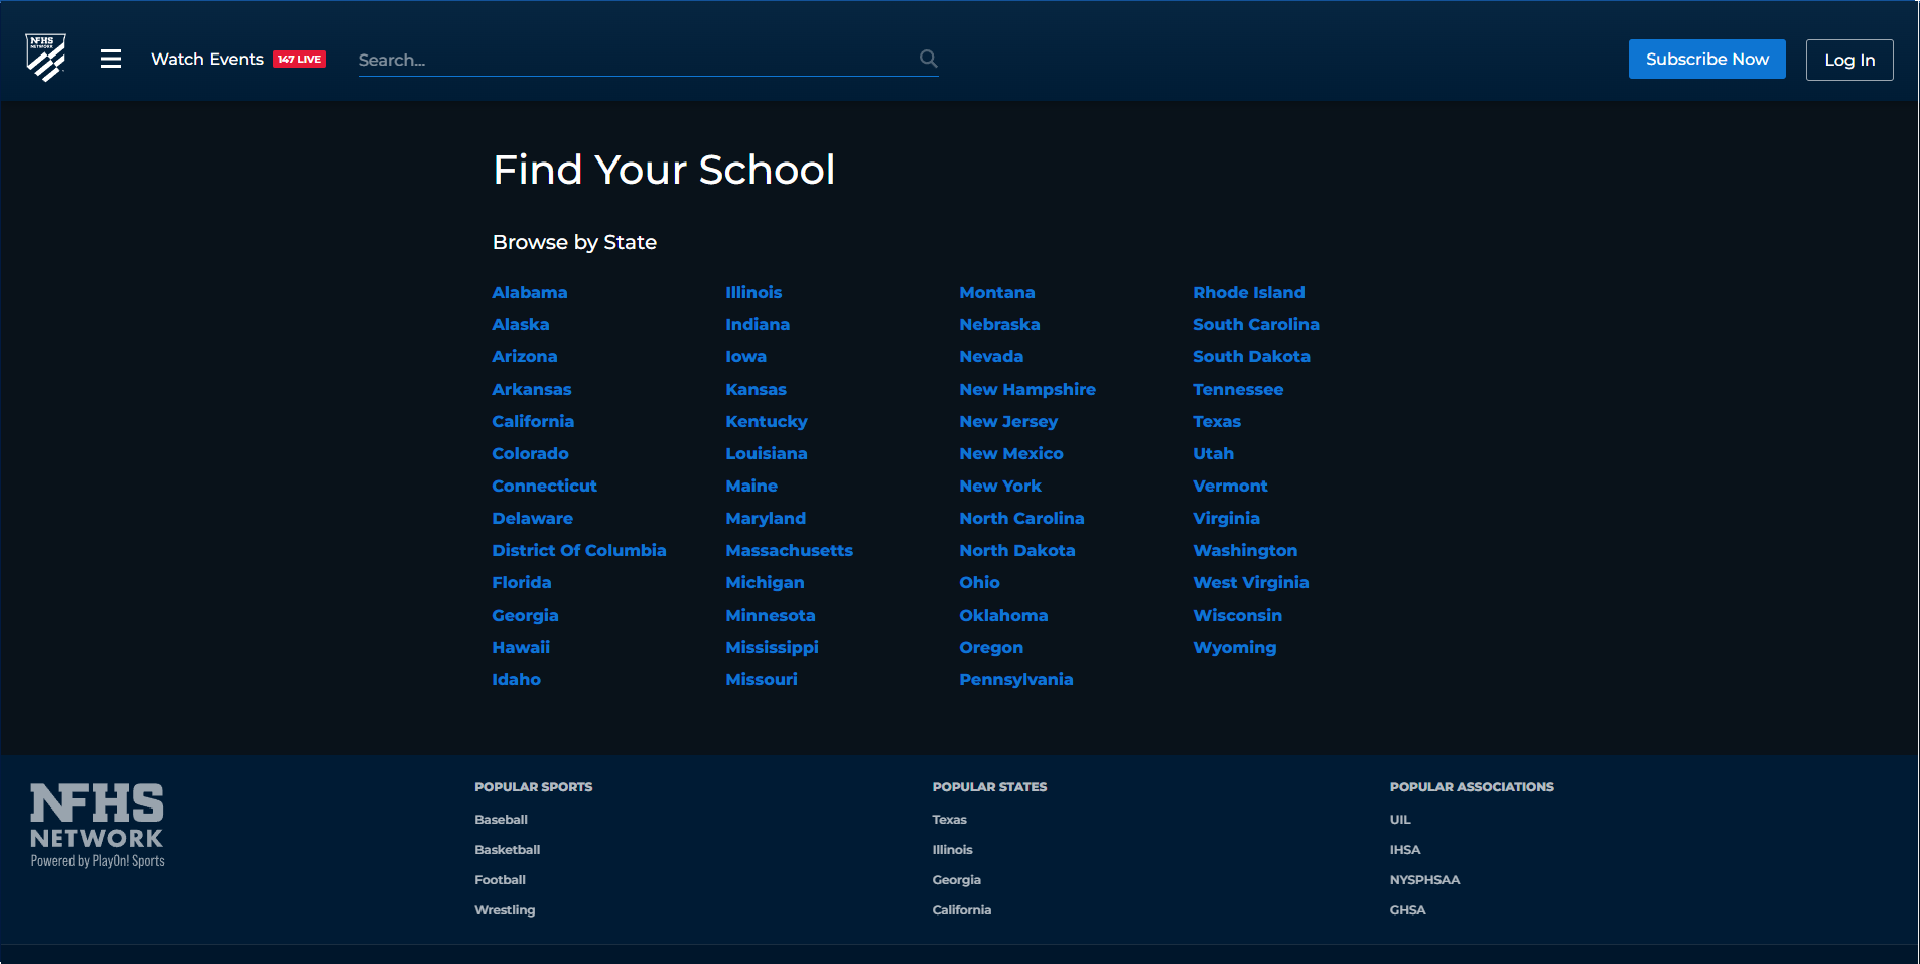Select Rhode Island state link

coord(1248,292)
